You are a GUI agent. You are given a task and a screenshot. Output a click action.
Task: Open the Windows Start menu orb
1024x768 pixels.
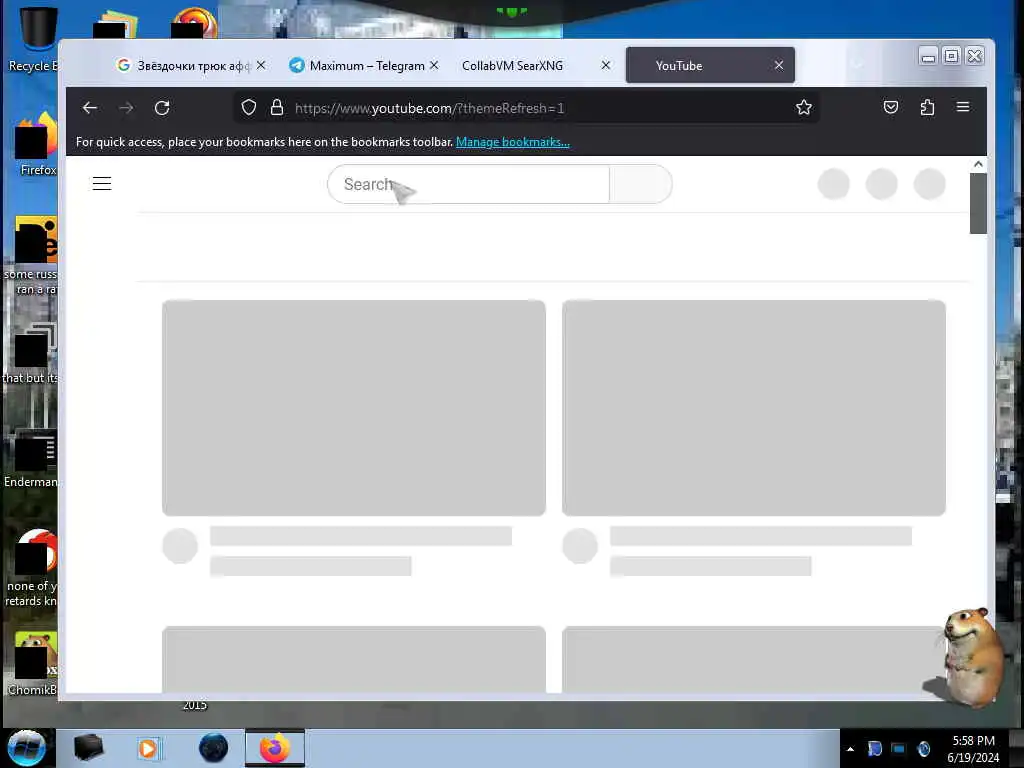coord(26,748)
